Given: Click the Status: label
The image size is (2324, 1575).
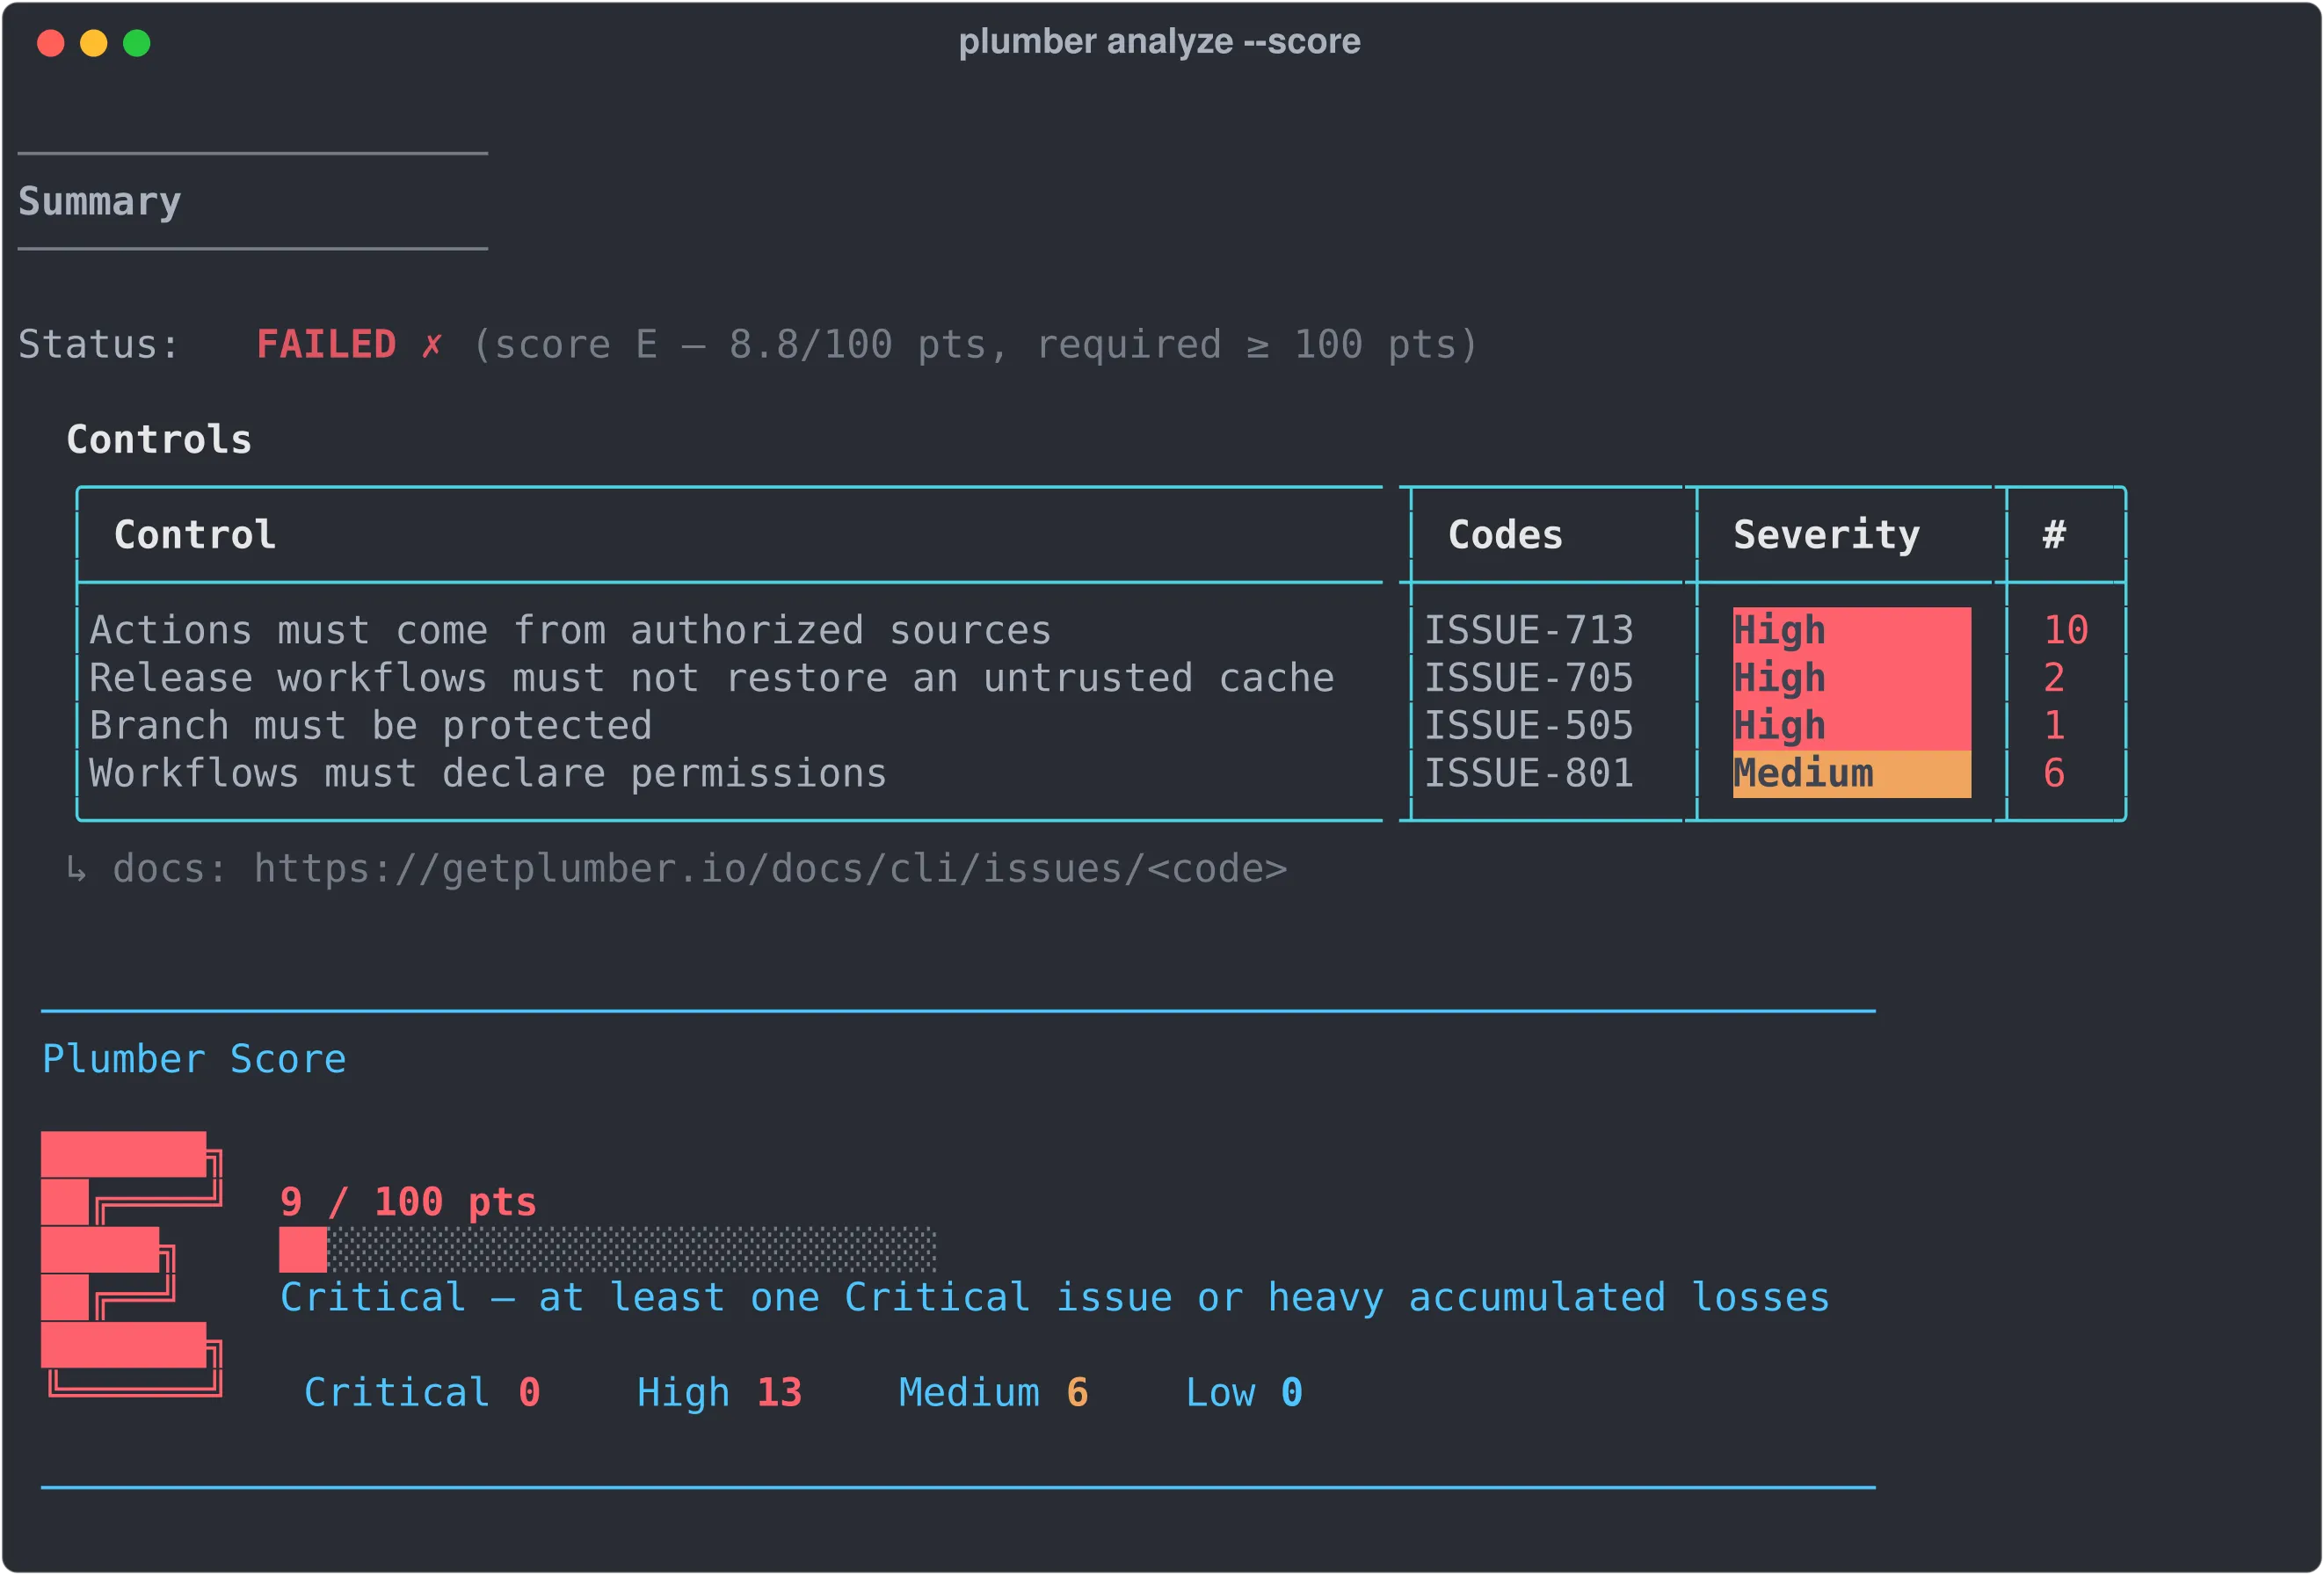Looking at the screenshot, I should [x=99, y=345].
